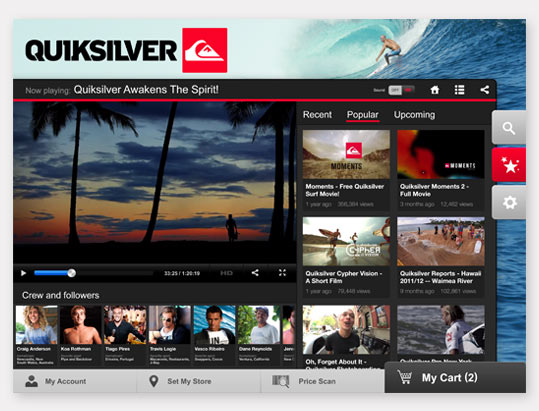
Task: Click the shopping cart icon
Action: (x=405, y=377)
